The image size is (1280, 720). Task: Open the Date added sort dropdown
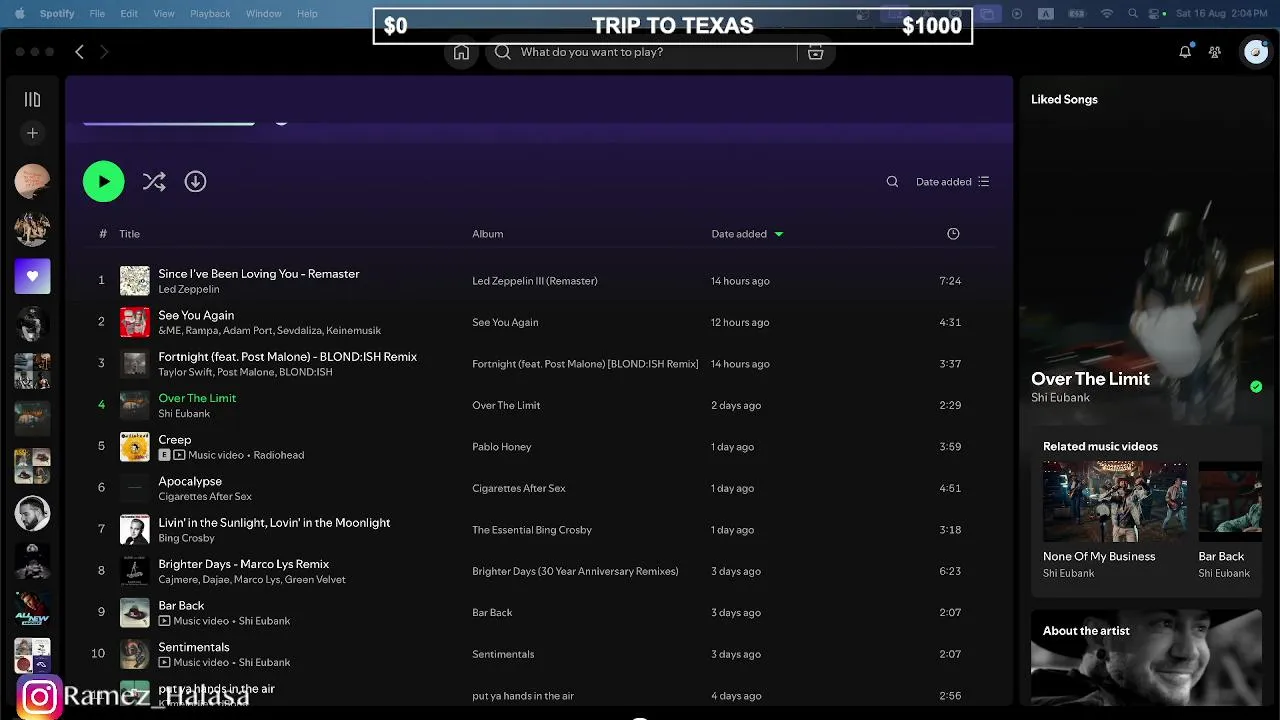[x=952, y=182]
